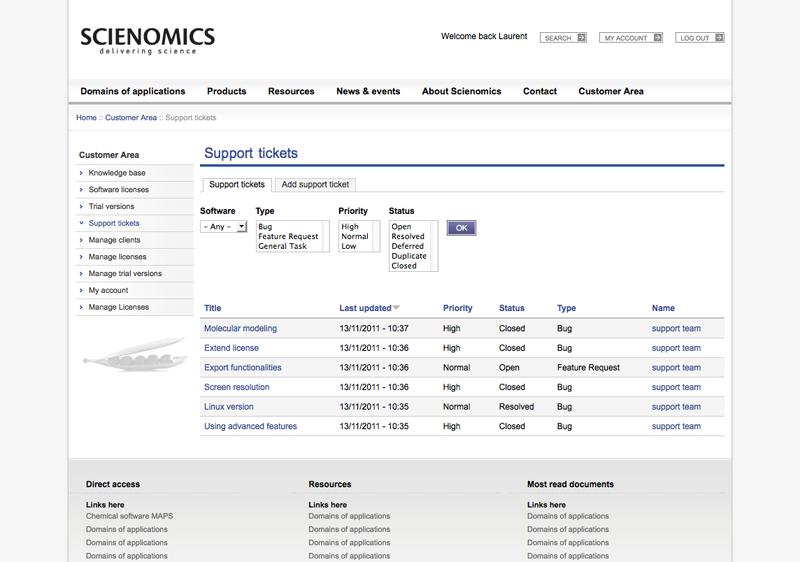Image resolution: width=800 pixels, height=562 pixels.
Task: Click support team in Export functionalities row
Action: point(676,368)
